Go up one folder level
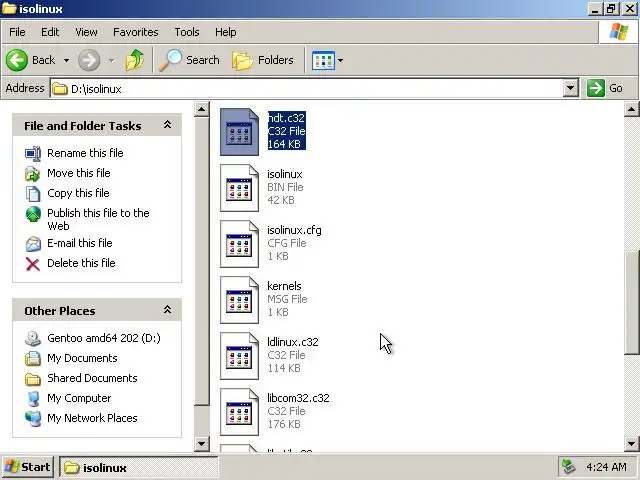640x480 pixels. click(x=135, y=60)
